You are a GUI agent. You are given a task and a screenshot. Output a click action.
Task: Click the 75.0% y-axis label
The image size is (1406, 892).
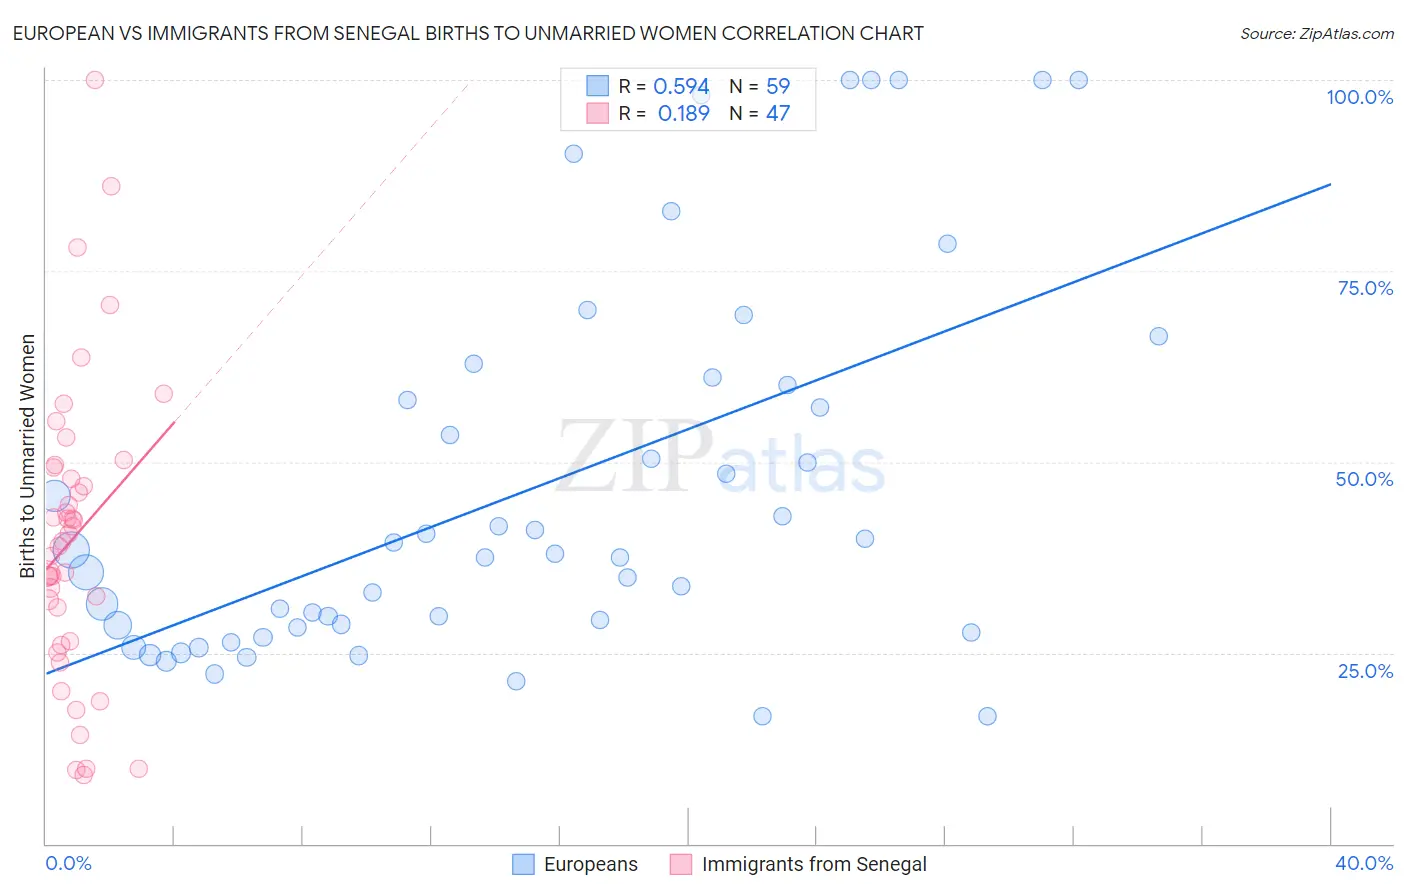click(x=1365, y=288)
